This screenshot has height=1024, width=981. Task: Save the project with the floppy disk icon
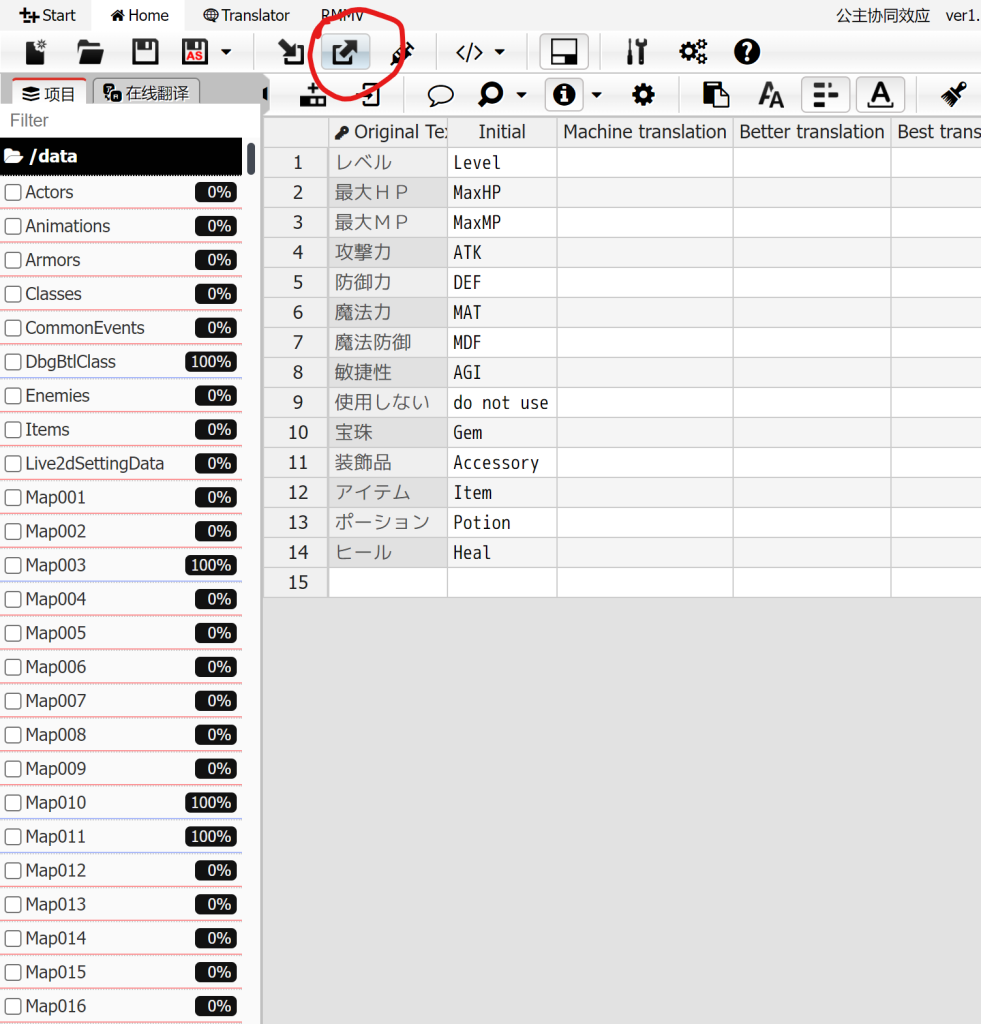[x=146, y=52]
